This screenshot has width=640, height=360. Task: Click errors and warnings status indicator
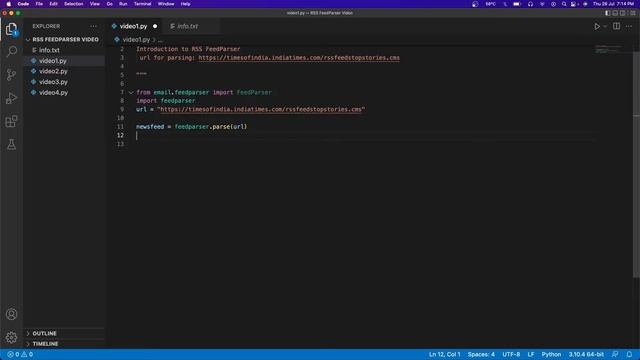20,354
